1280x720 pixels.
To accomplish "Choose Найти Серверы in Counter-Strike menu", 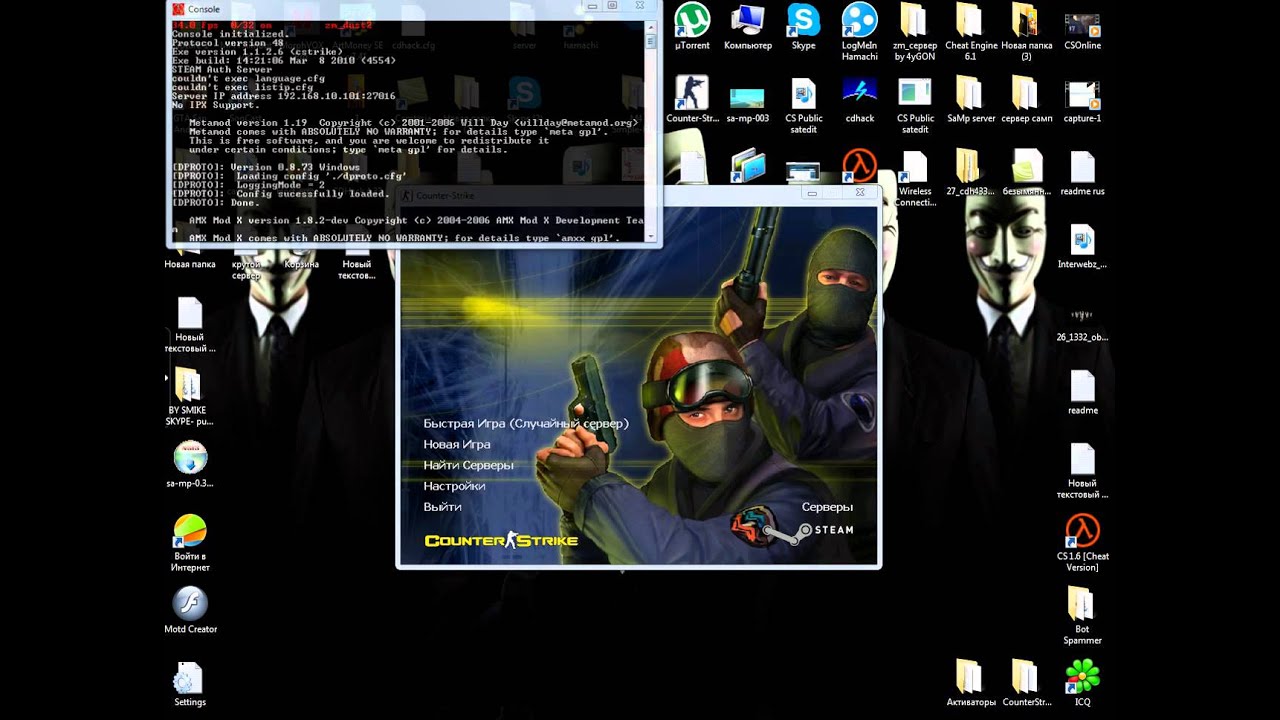I will point(468,465).
